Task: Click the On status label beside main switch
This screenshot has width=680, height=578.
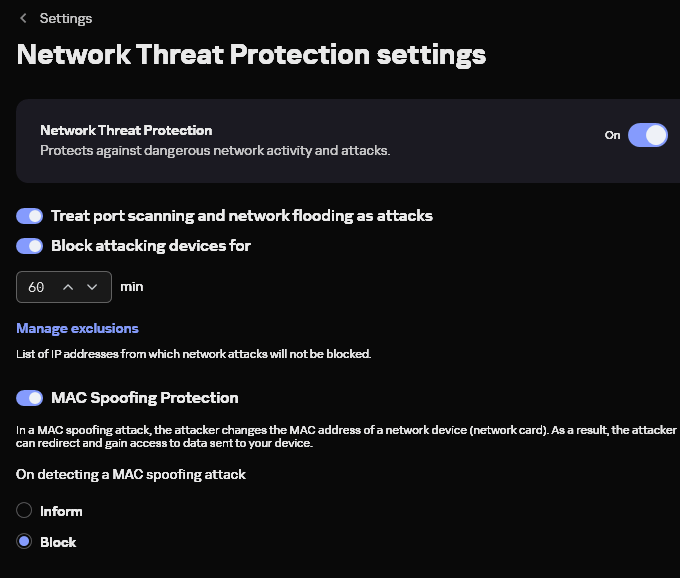Action: (613, 135)
